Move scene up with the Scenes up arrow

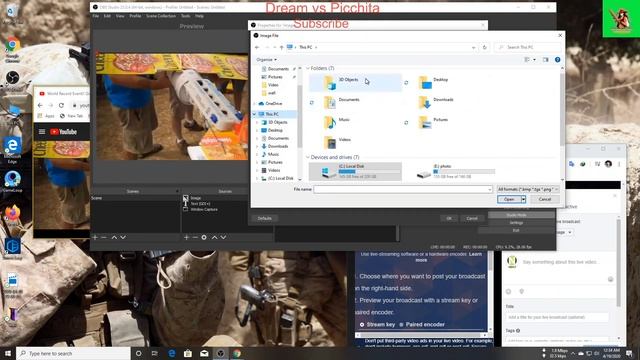(x=114, y=237)
